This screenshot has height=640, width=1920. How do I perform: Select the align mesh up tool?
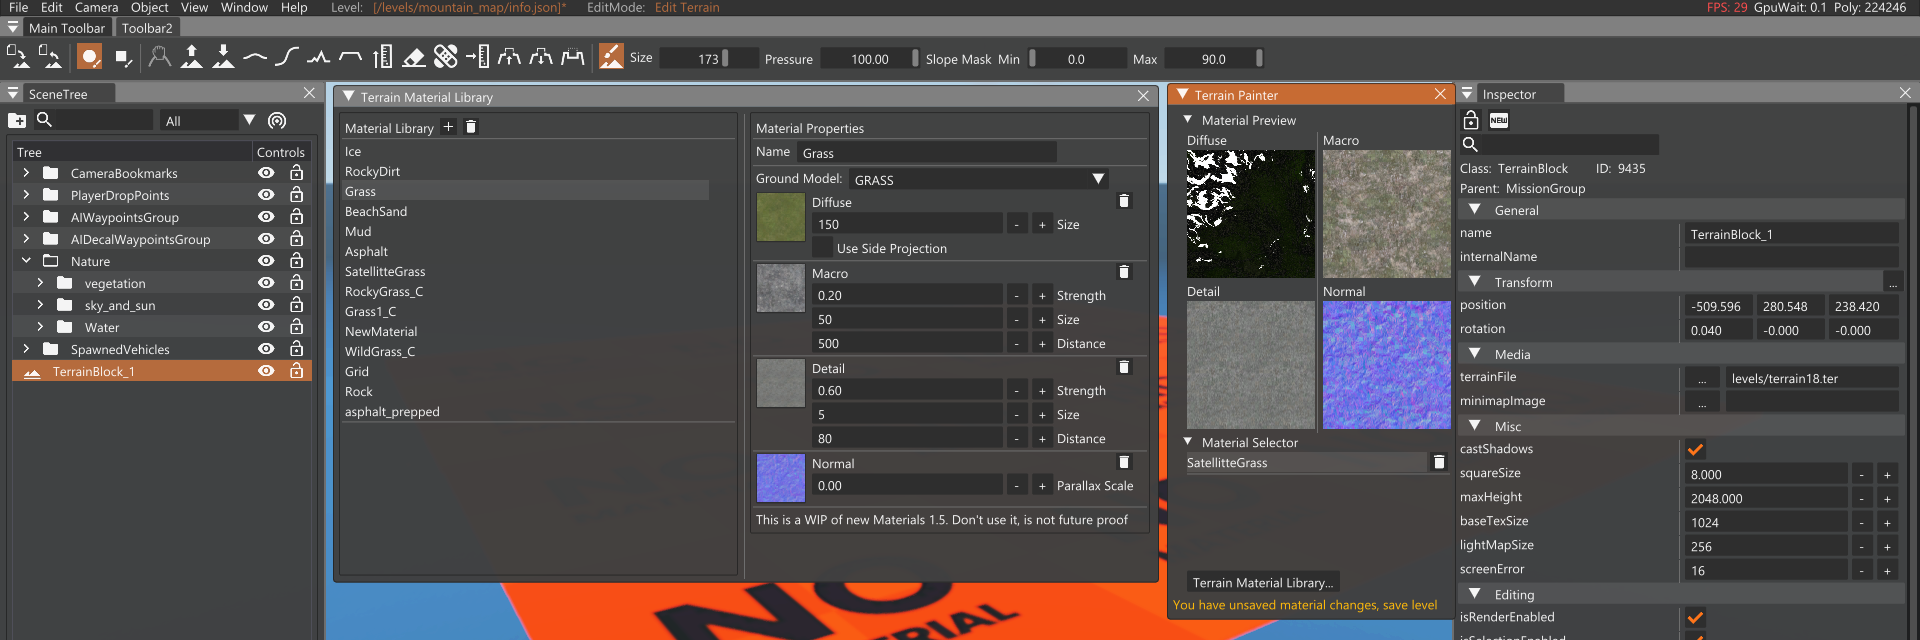509,57
